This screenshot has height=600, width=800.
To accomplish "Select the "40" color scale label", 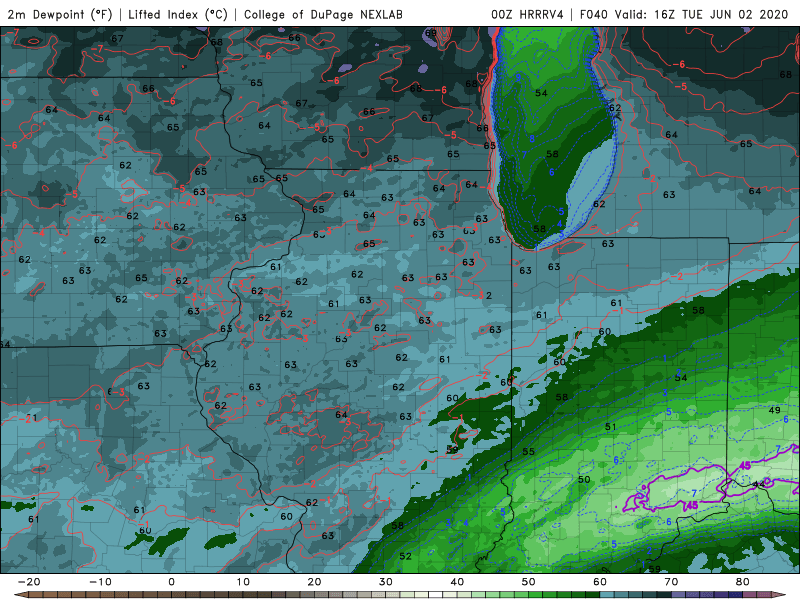I will click(457, 582).
